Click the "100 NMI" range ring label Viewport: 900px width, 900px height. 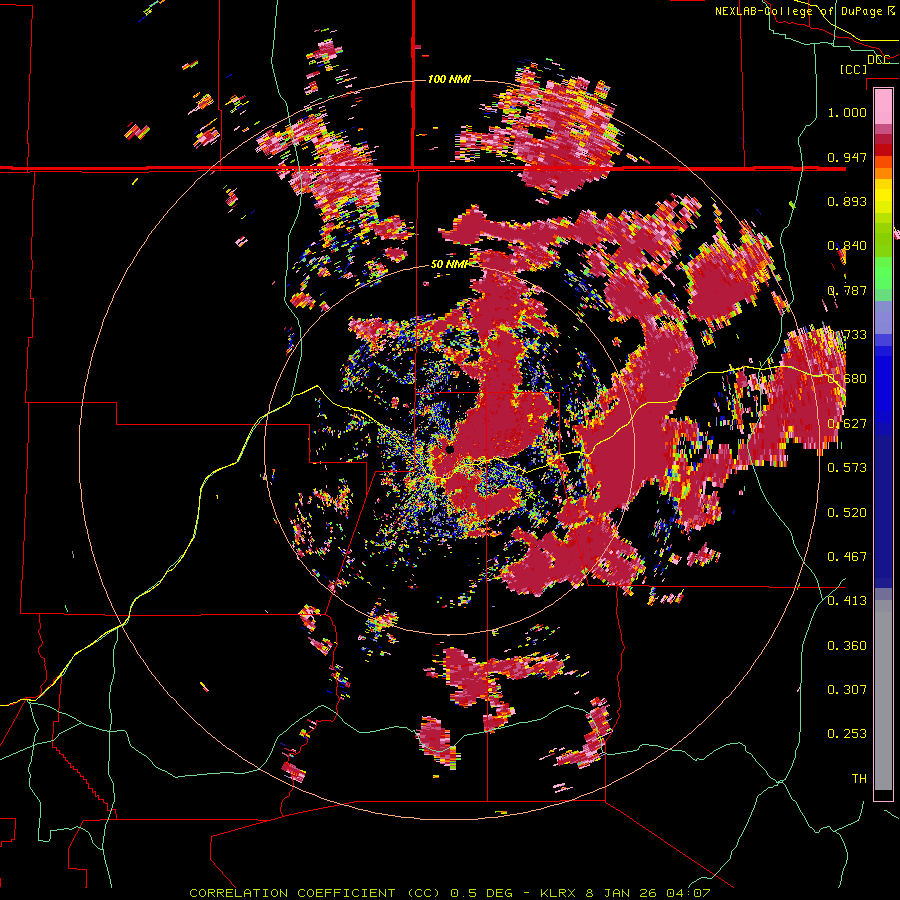click(449, 79)
